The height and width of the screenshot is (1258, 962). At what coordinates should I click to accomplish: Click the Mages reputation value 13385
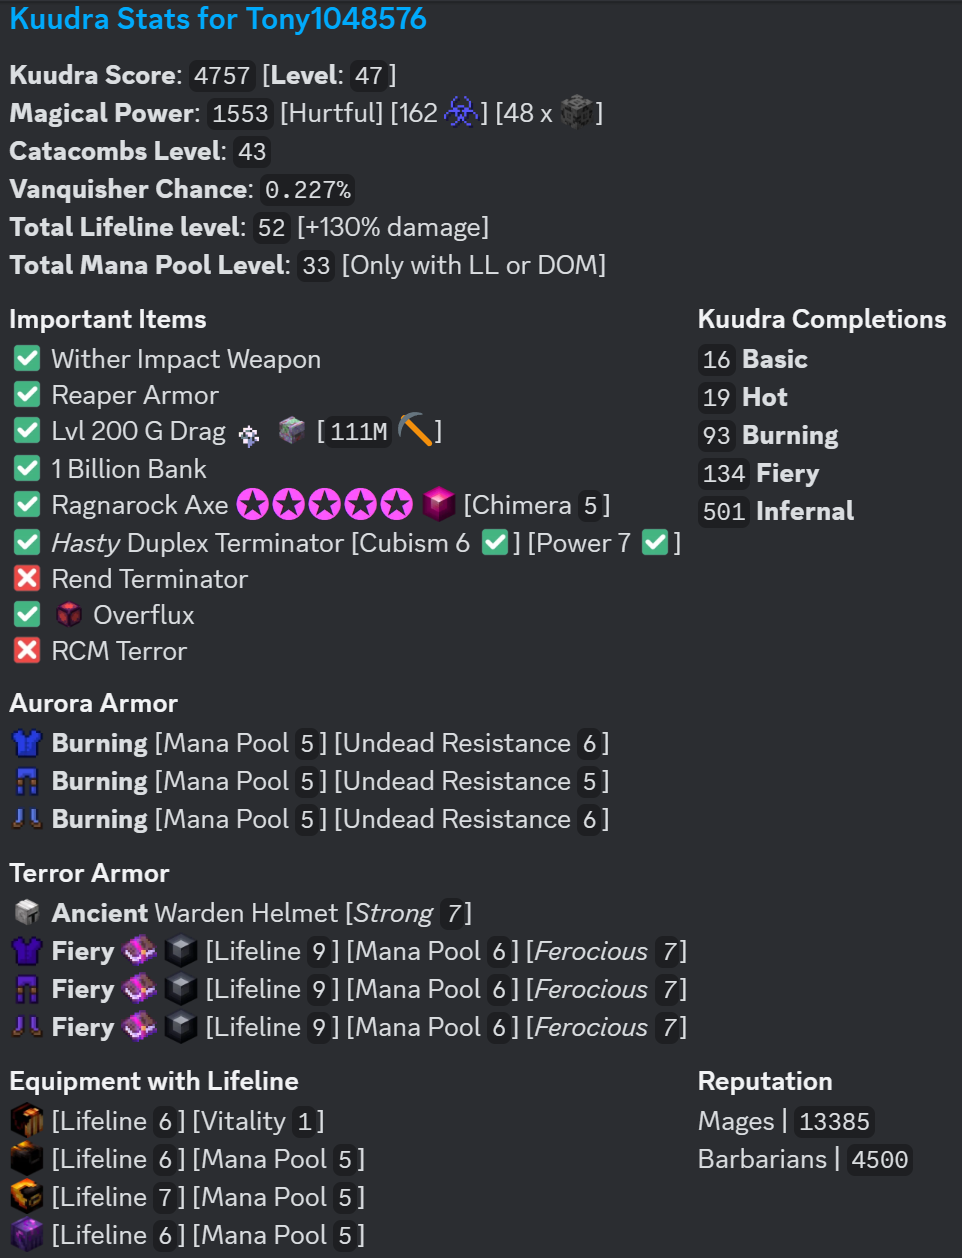click(x=834, y=1121)
